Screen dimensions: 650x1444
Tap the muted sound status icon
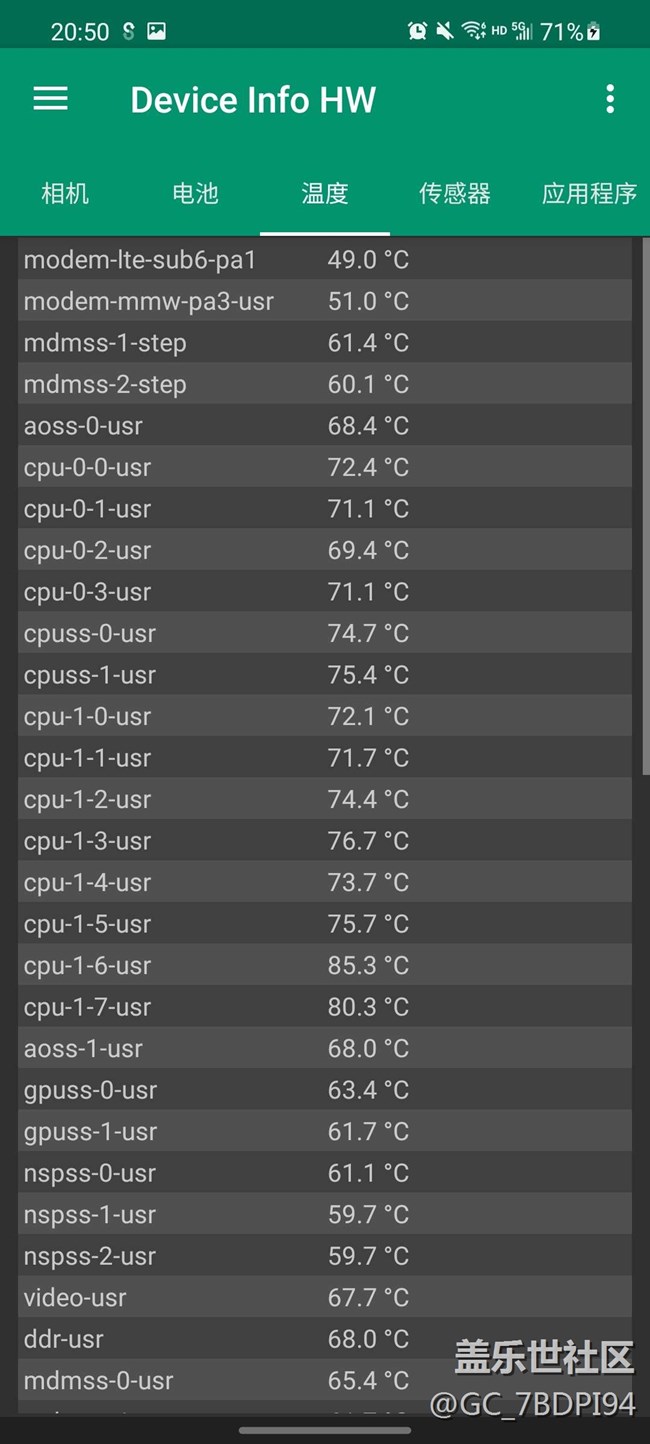click(x=445, y=32)
